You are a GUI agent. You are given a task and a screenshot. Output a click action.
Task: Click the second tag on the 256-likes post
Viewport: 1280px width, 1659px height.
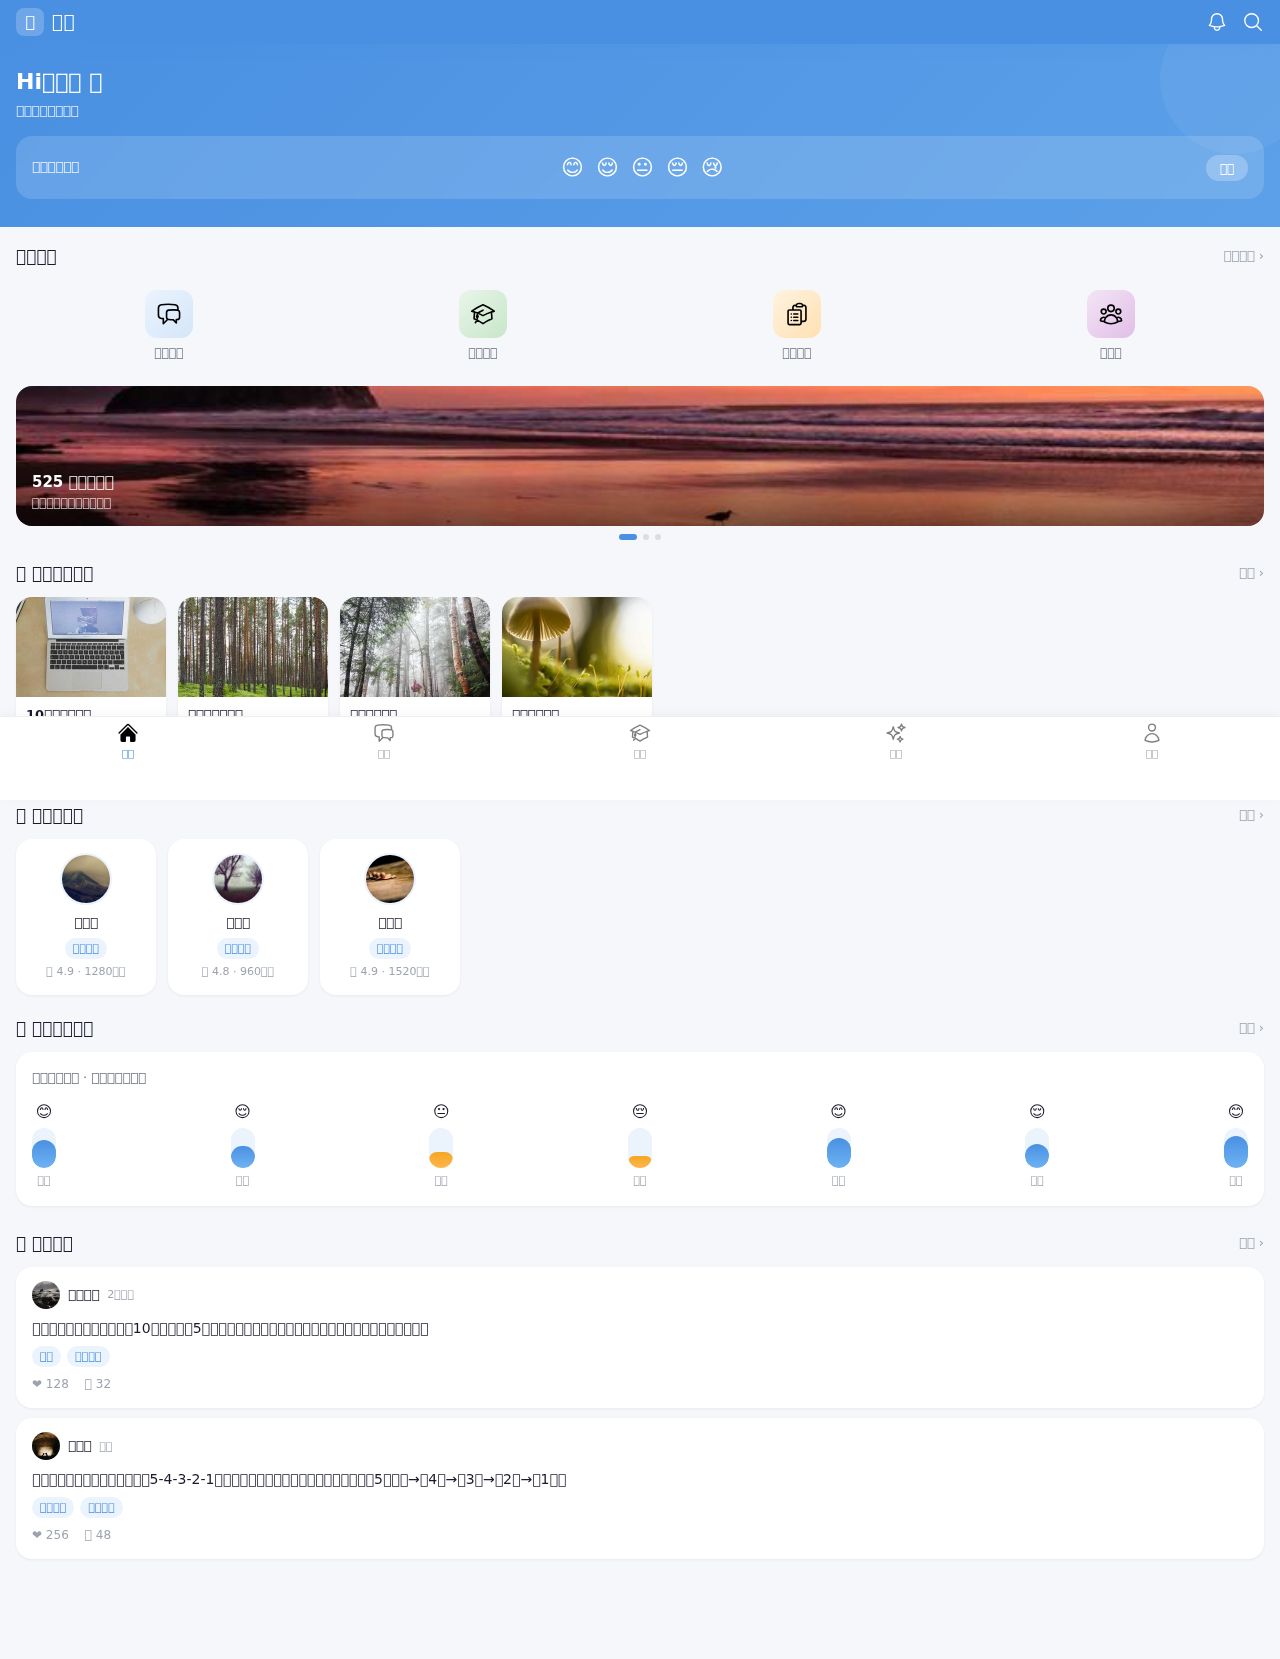point(101,1508)
